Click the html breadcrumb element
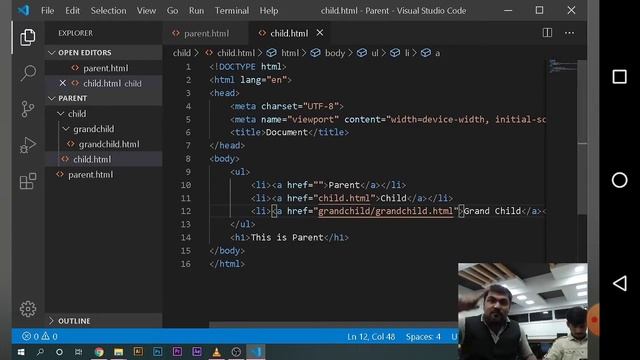Image resolution: width=640 pixels, height=360 pixels. point(283,53)
